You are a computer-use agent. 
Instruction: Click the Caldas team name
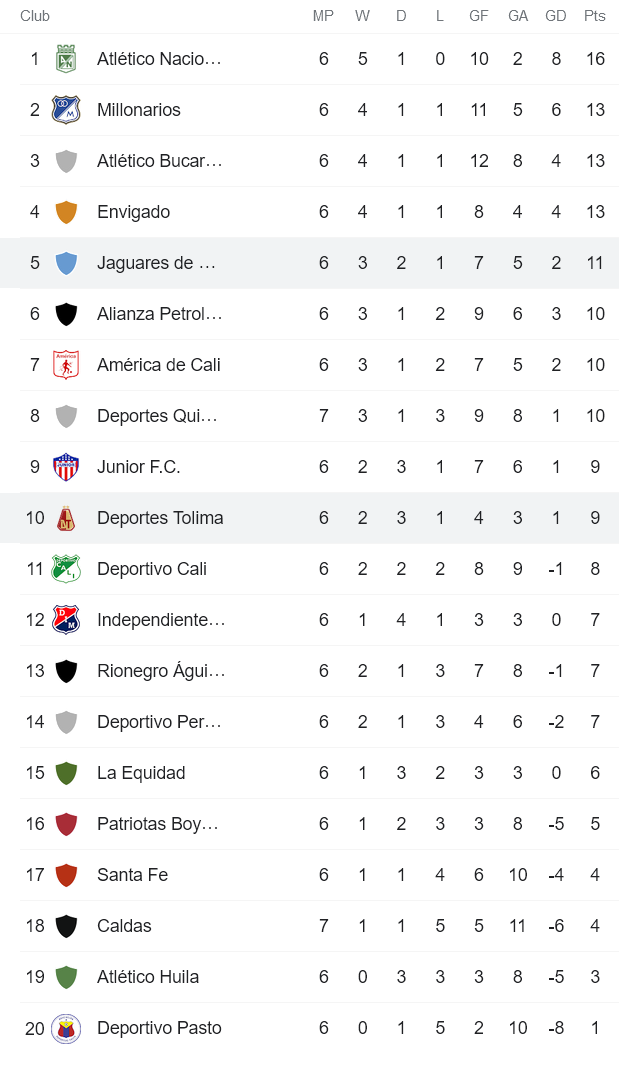[124, 925]
